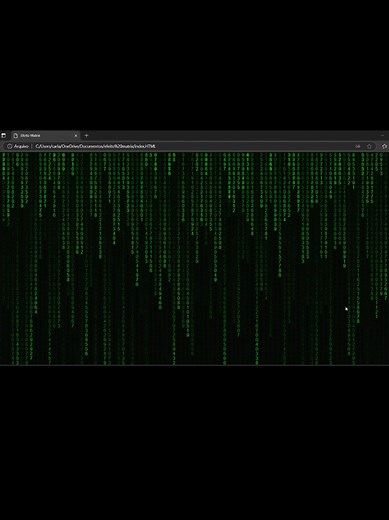The width and height of the screenshot is (389, 520).
Task: Select the Efeito Matrix browser tab
Action: [46, 135]
